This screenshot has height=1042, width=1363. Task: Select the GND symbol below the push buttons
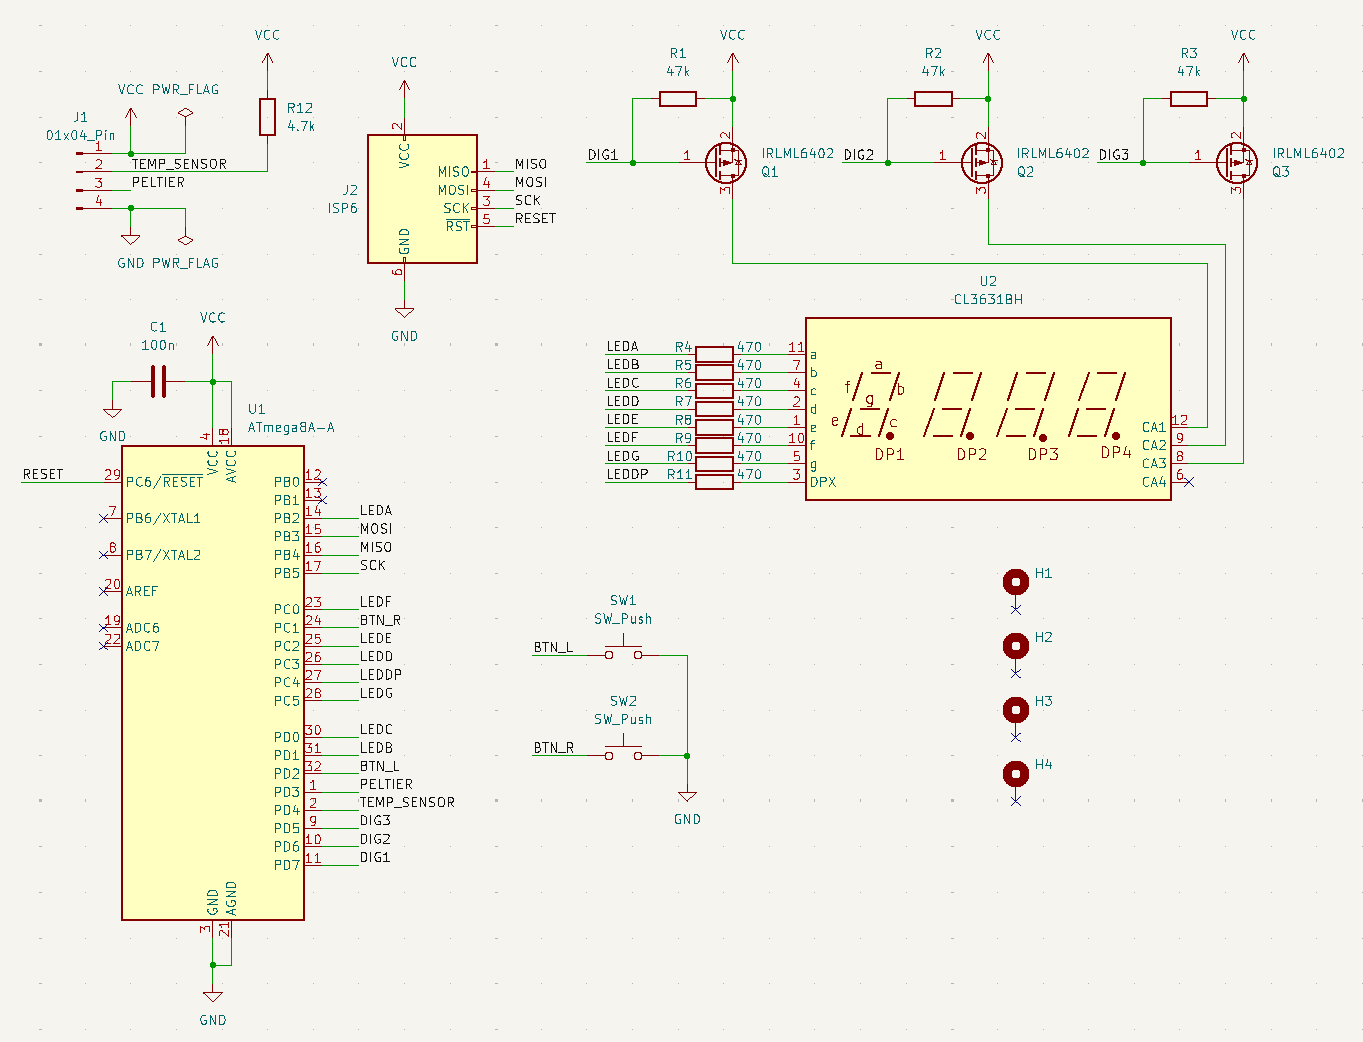(687, 797)
